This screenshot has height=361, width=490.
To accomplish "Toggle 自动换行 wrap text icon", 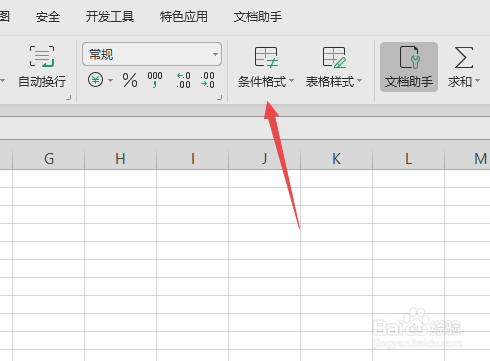I will (x=42, y=57).
